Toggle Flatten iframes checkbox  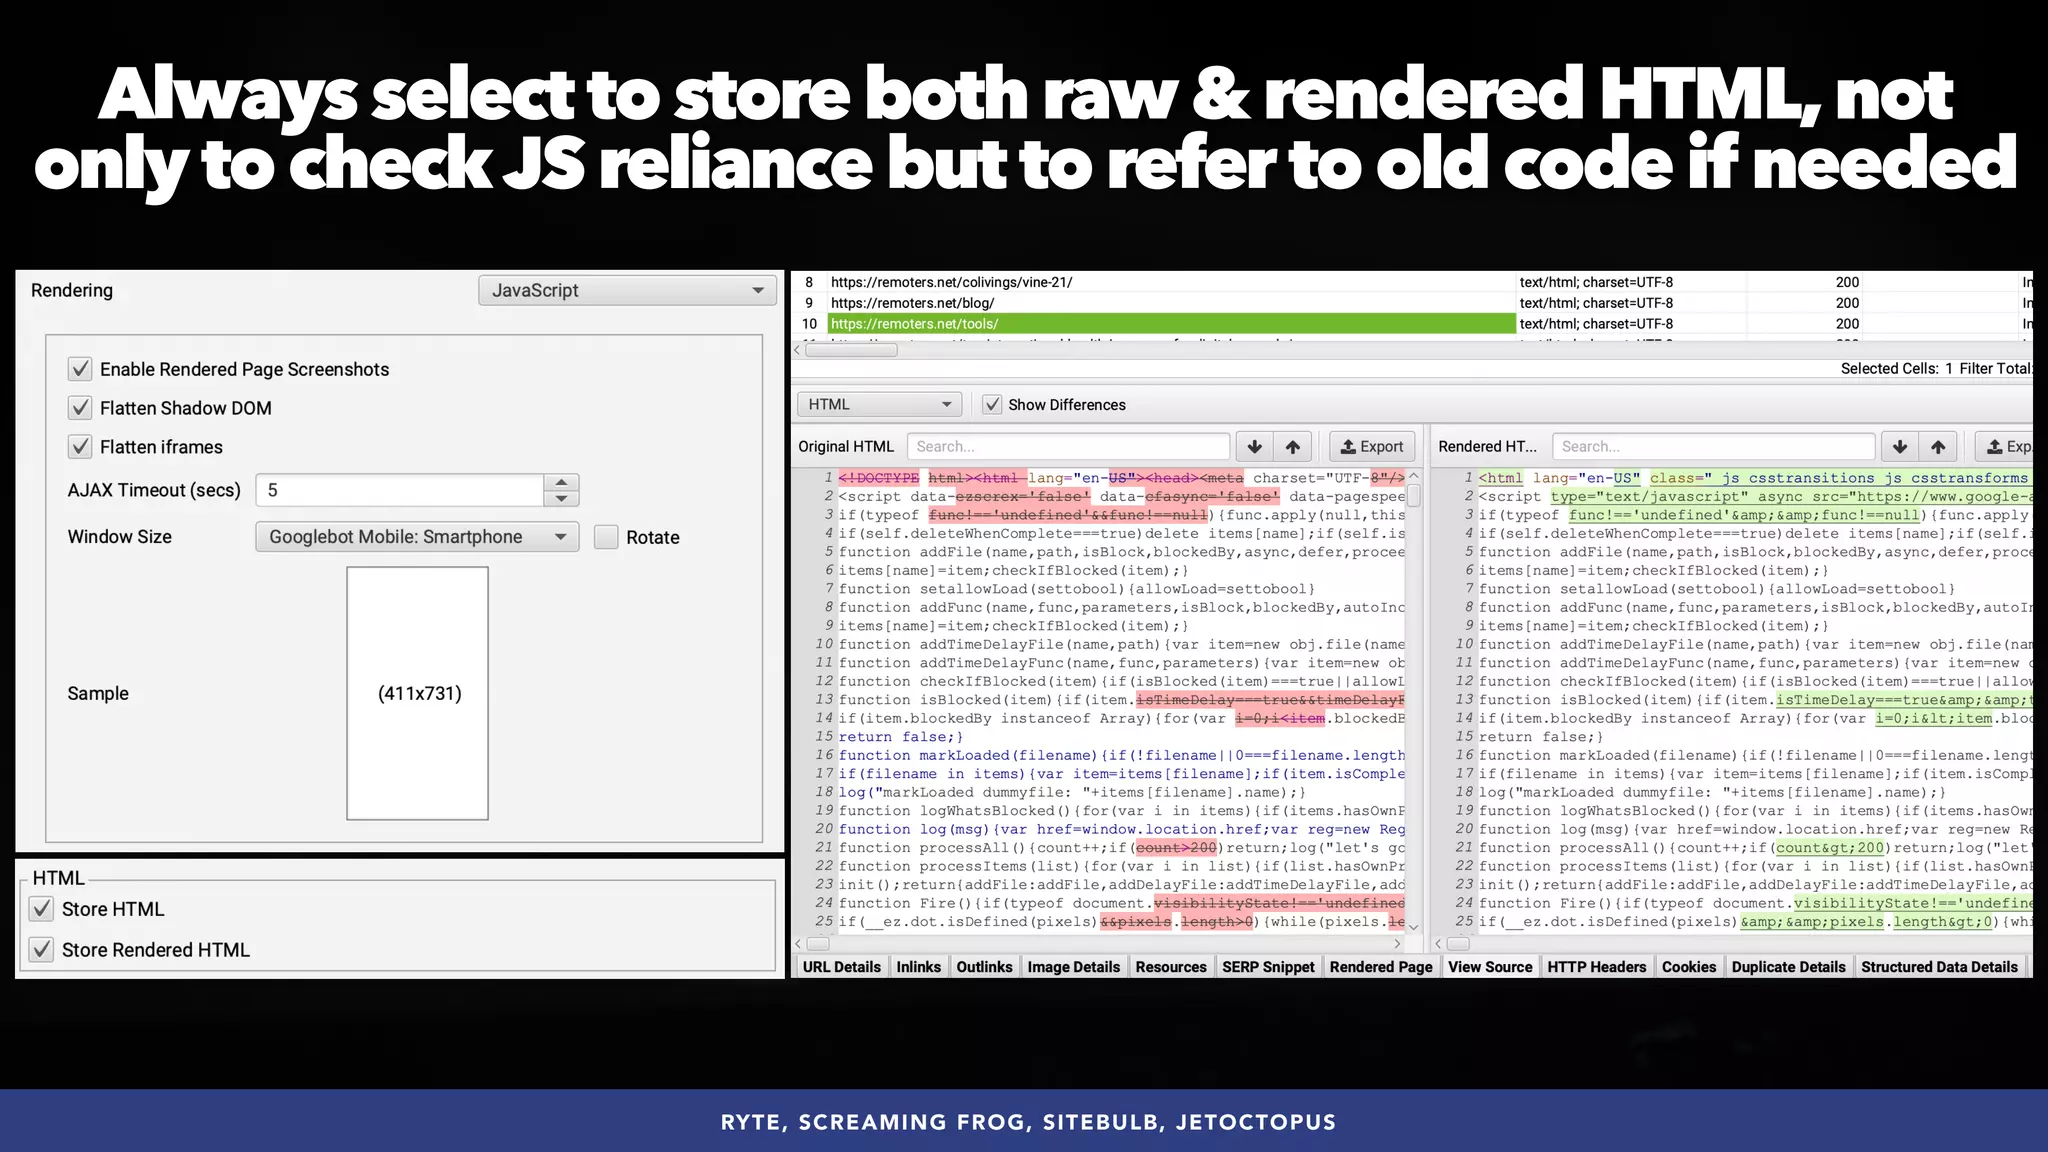tap(80, 447)
